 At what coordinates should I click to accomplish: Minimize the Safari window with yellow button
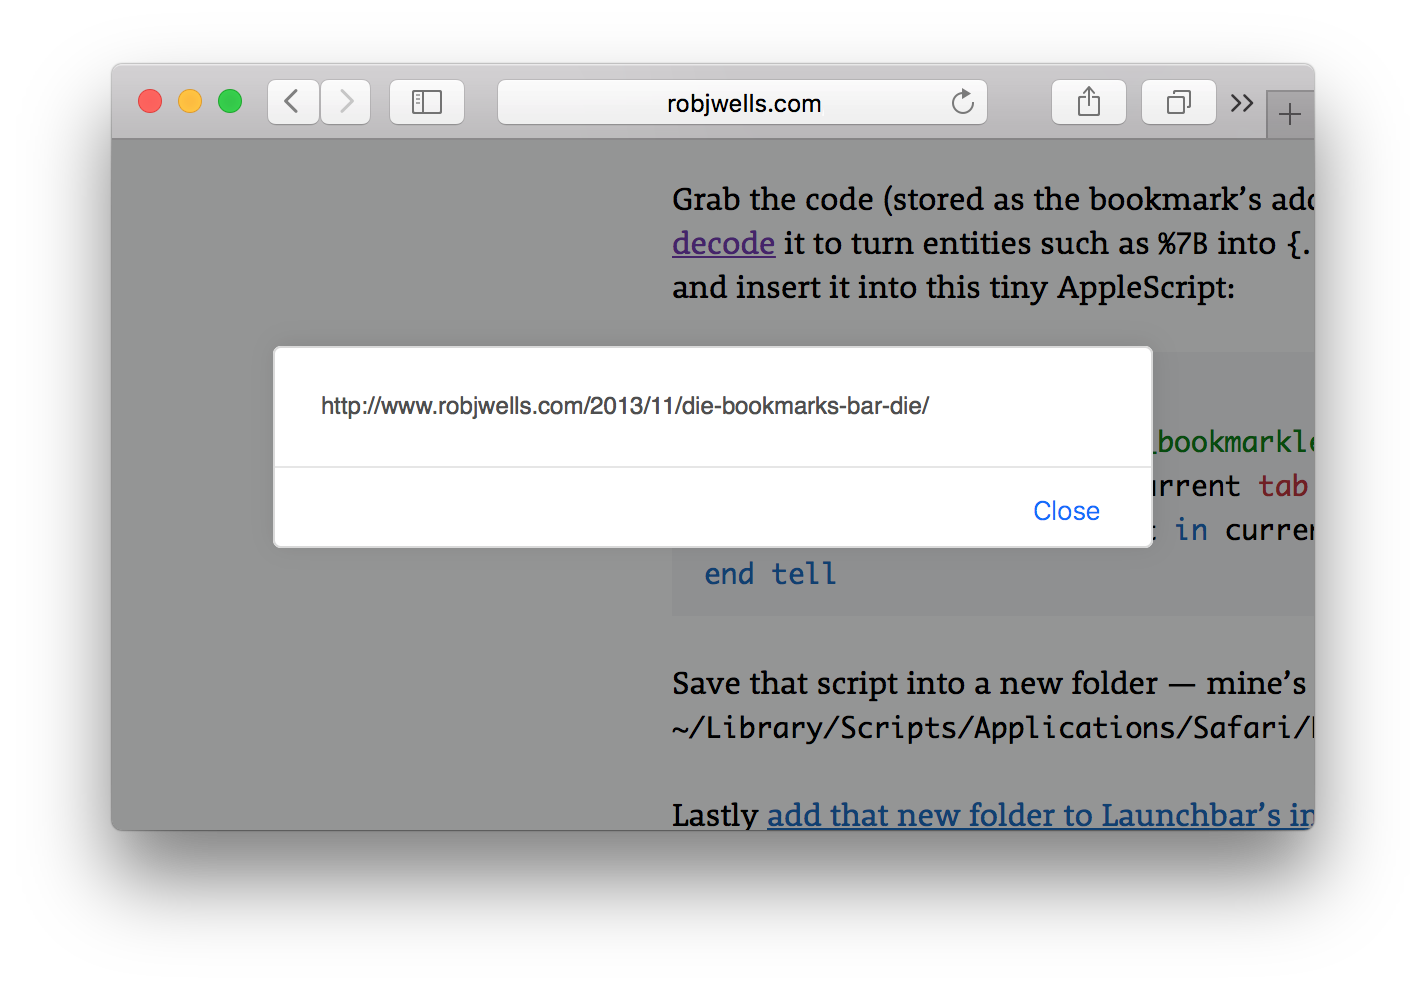tap(190, 102)
